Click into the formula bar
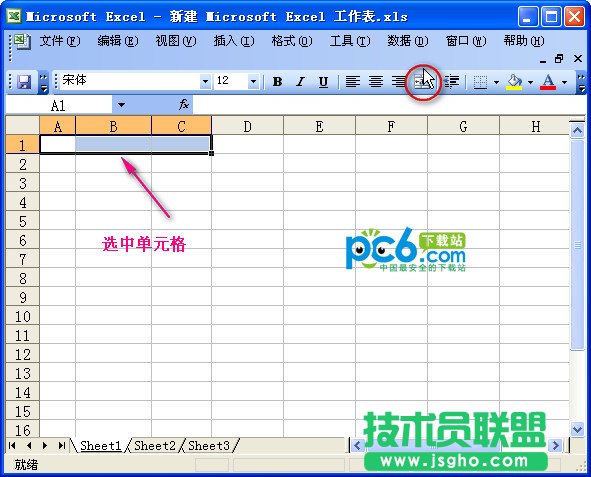 pyautogui.click(x=388, y=105)
